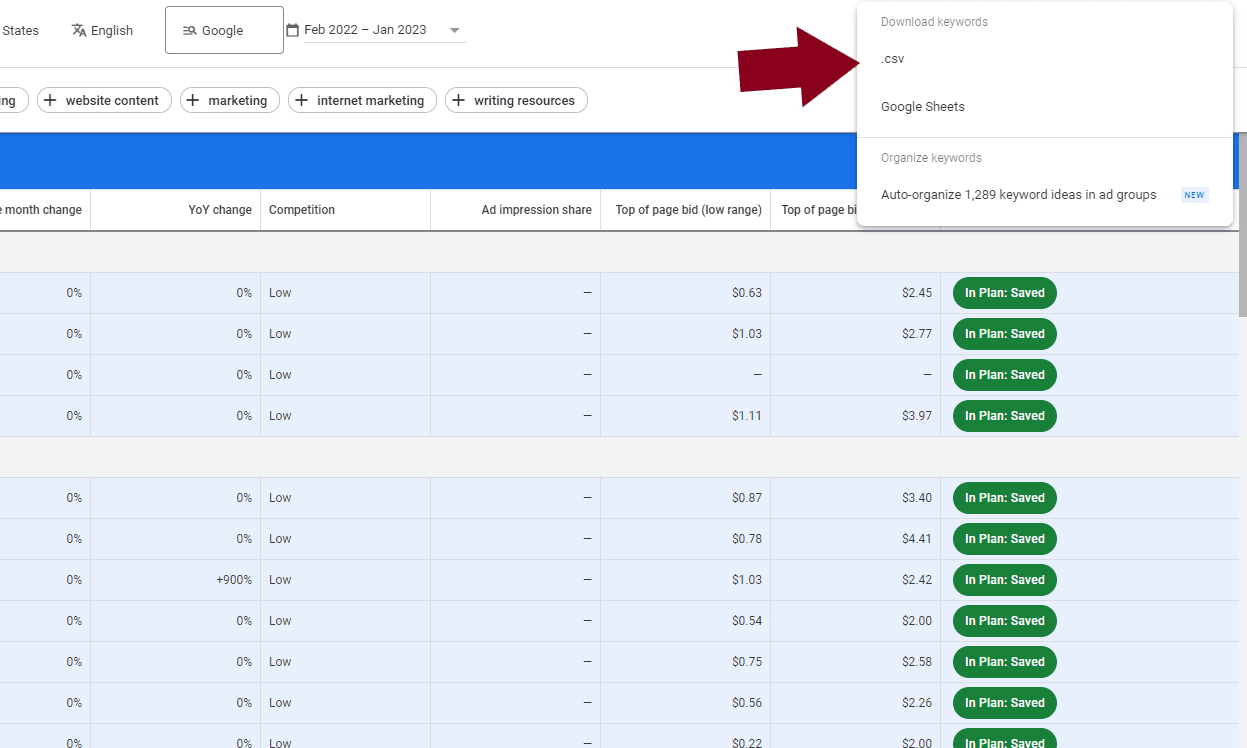
Task: Toggle In Plan: Saved on the last visible row
Action: click(1004, 740)
